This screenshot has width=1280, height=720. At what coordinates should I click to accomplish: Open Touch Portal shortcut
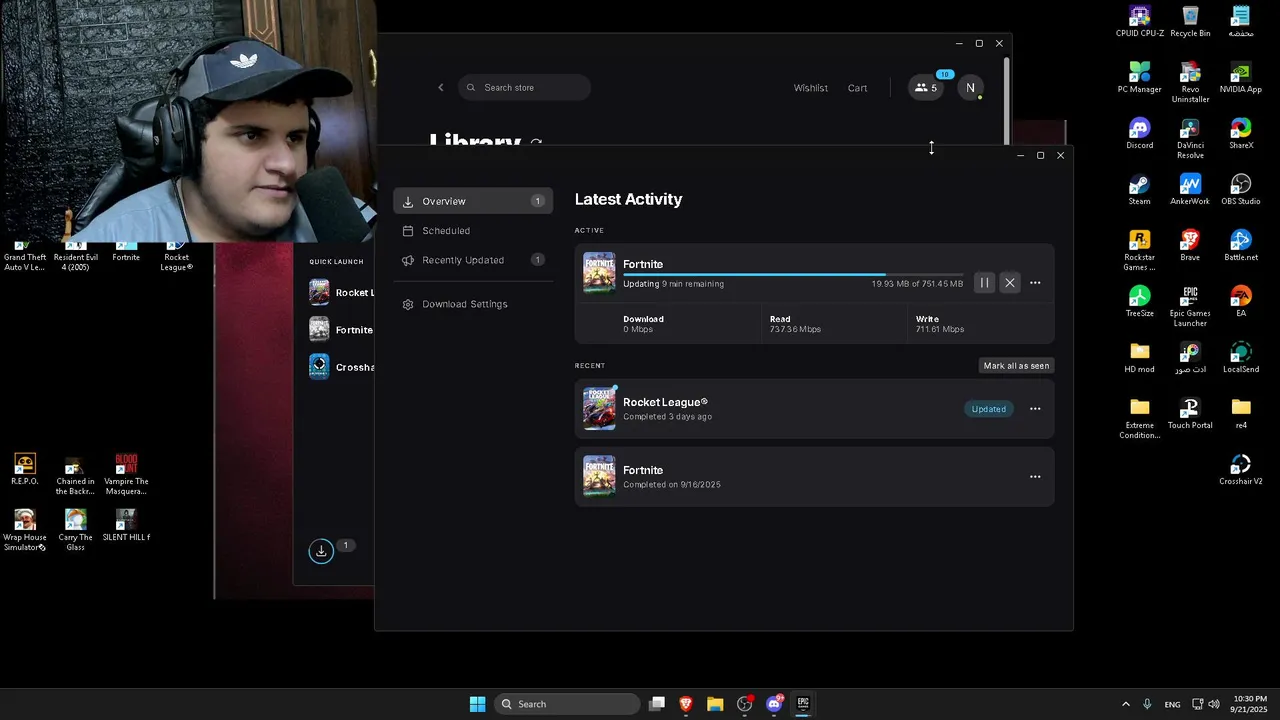click(1190, 414)
